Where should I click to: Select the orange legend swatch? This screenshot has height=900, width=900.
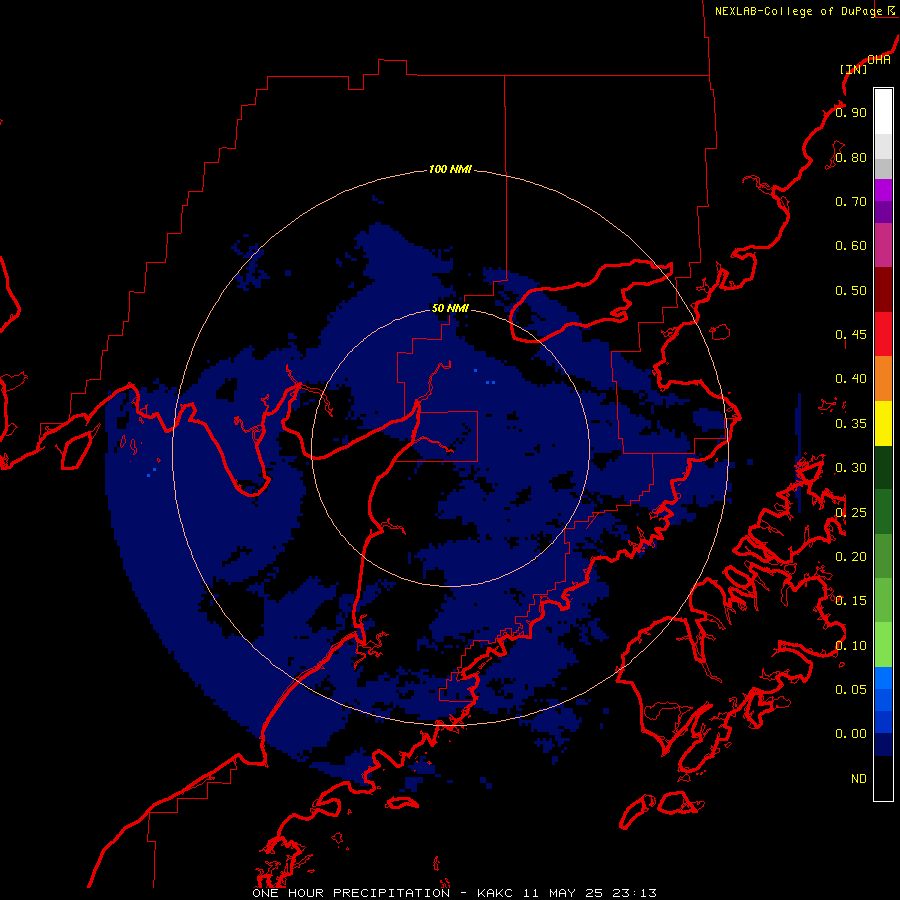(883, 379)
